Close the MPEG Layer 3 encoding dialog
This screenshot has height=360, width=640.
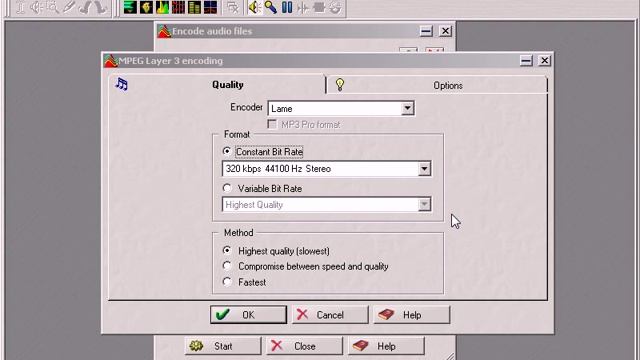pyautogui.click(x=544, y=60)
